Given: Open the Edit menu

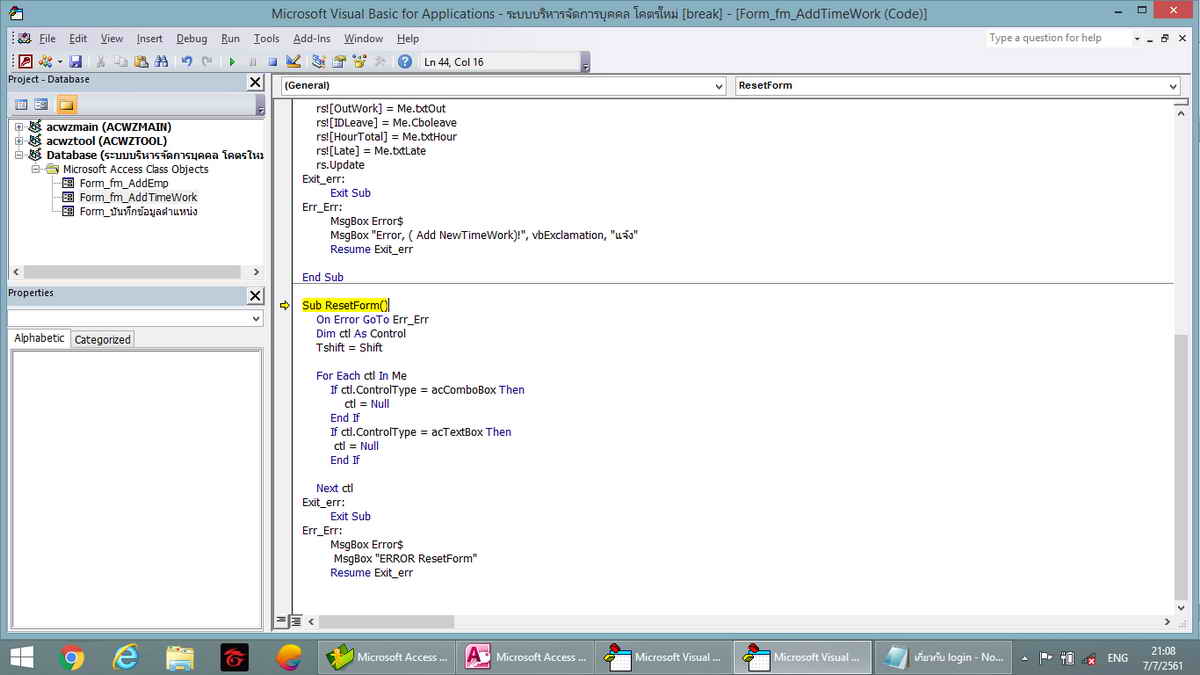Looking at the screenshot, I should click(78, 38).
